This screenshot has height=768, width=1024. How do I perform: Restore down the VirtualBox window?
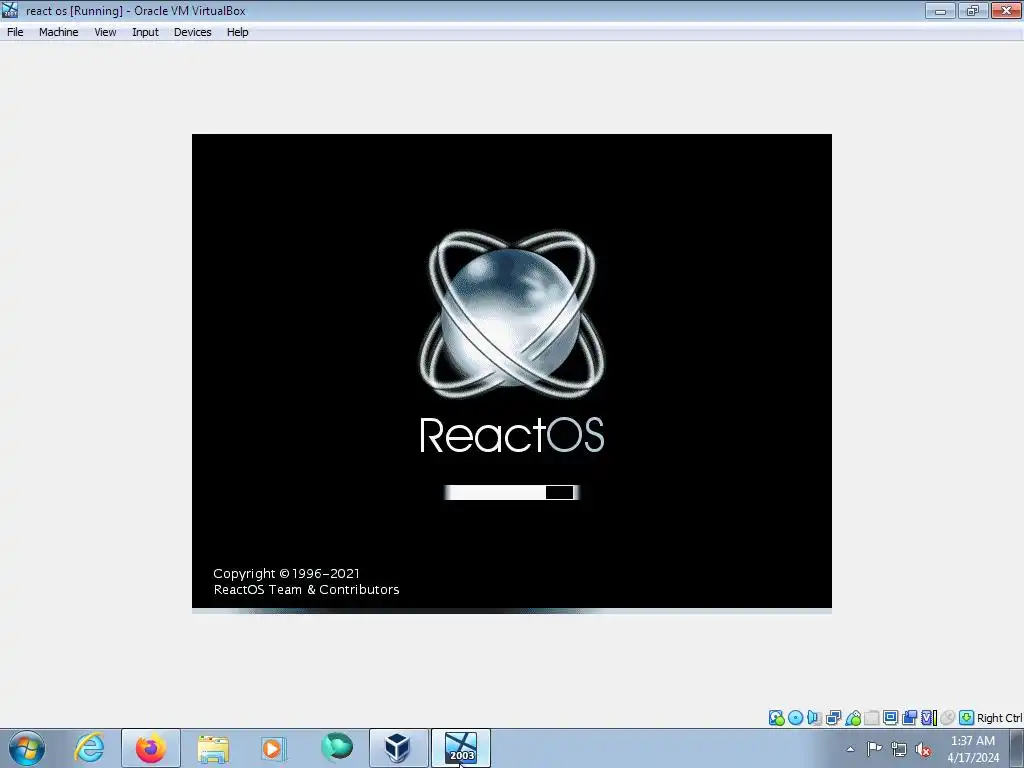coord(973,10)
